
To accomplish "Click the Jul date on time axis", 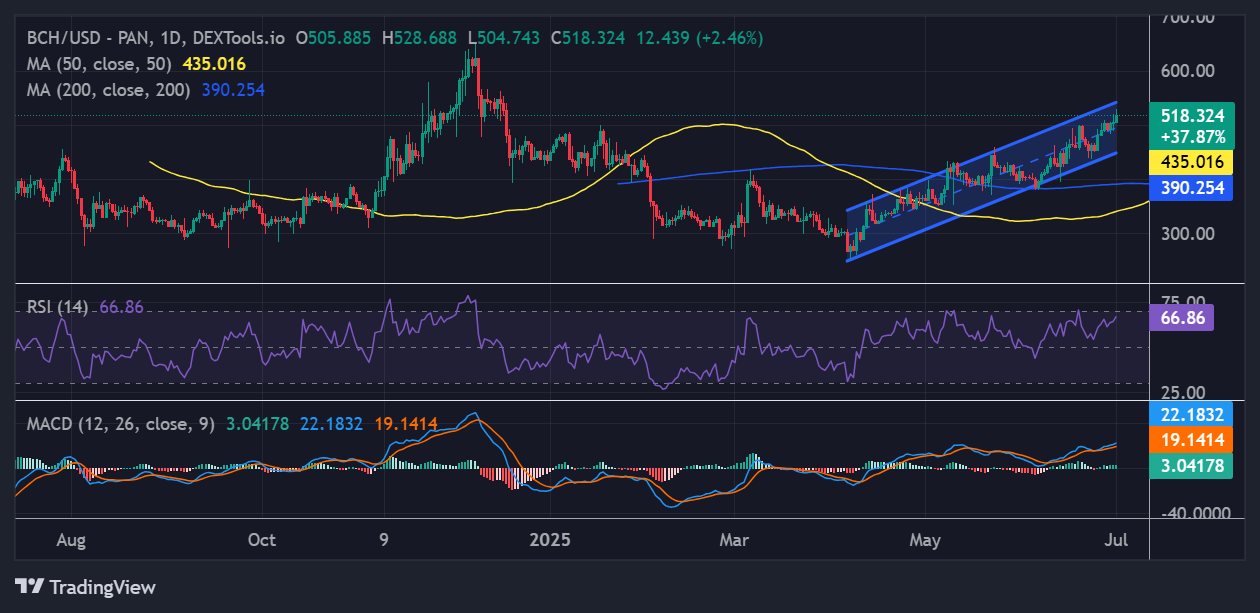I will tap(1116, 540).
